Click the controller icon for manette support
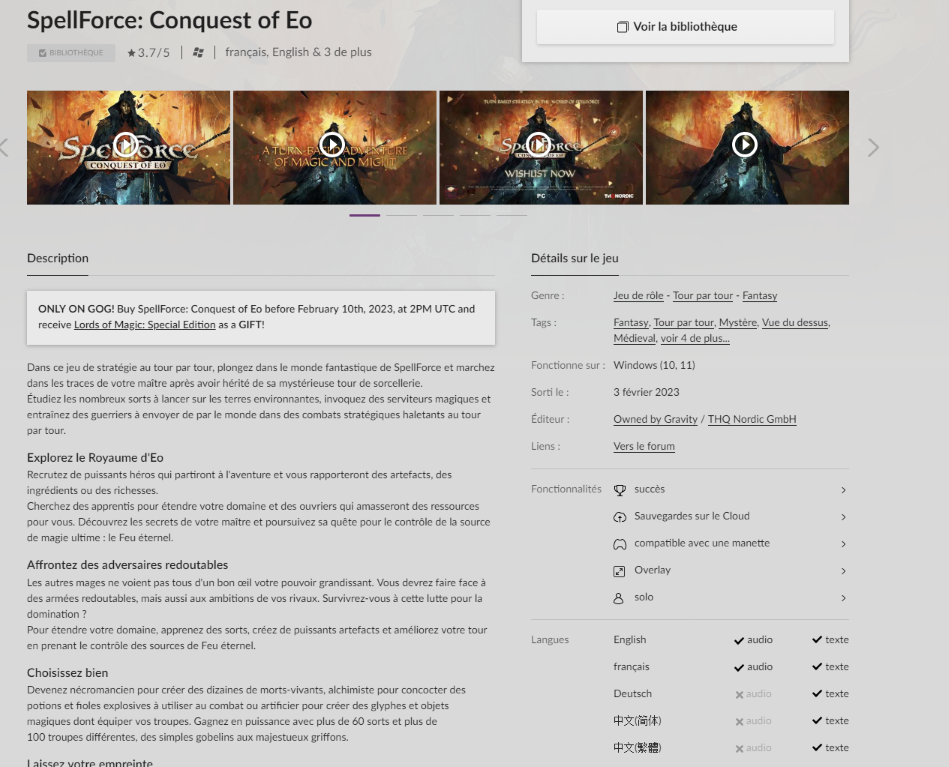 click(x=620, y=544)
